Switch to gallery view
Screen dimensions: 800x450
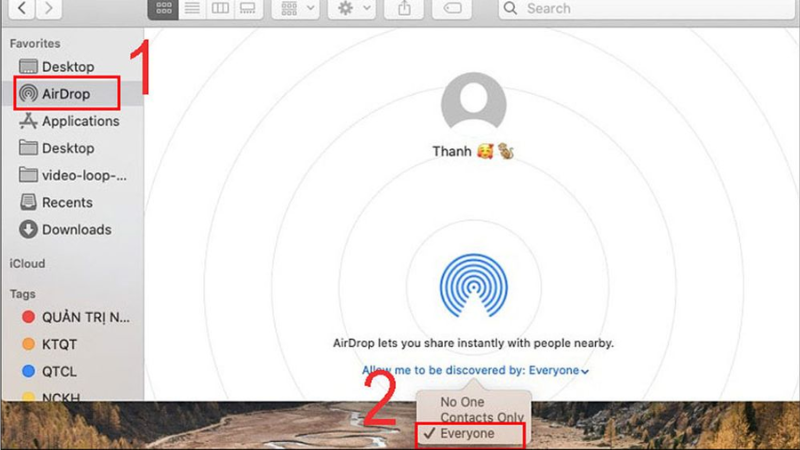(248, 8)
